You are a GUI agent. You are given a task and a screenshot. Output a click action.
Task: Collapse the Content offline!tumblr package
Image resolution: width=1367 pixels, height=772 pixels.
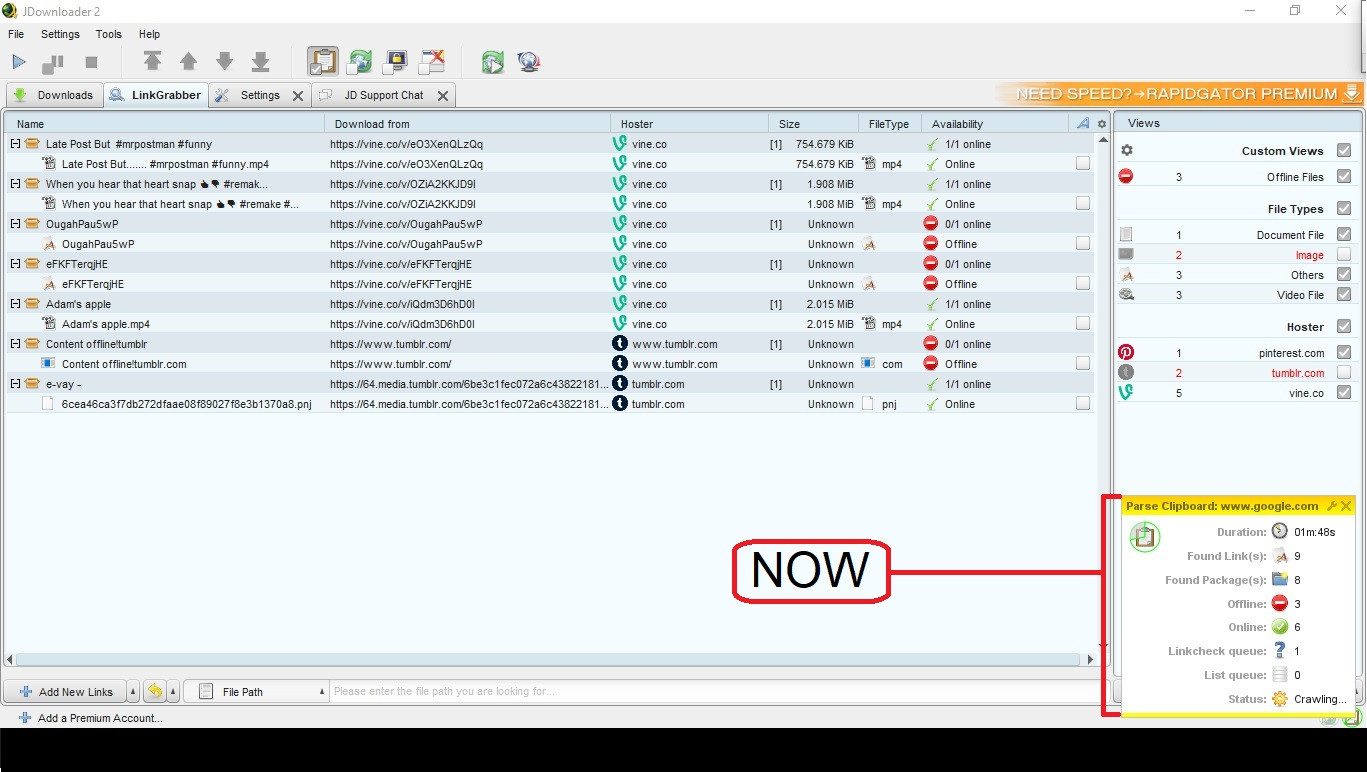pos(16,344)
